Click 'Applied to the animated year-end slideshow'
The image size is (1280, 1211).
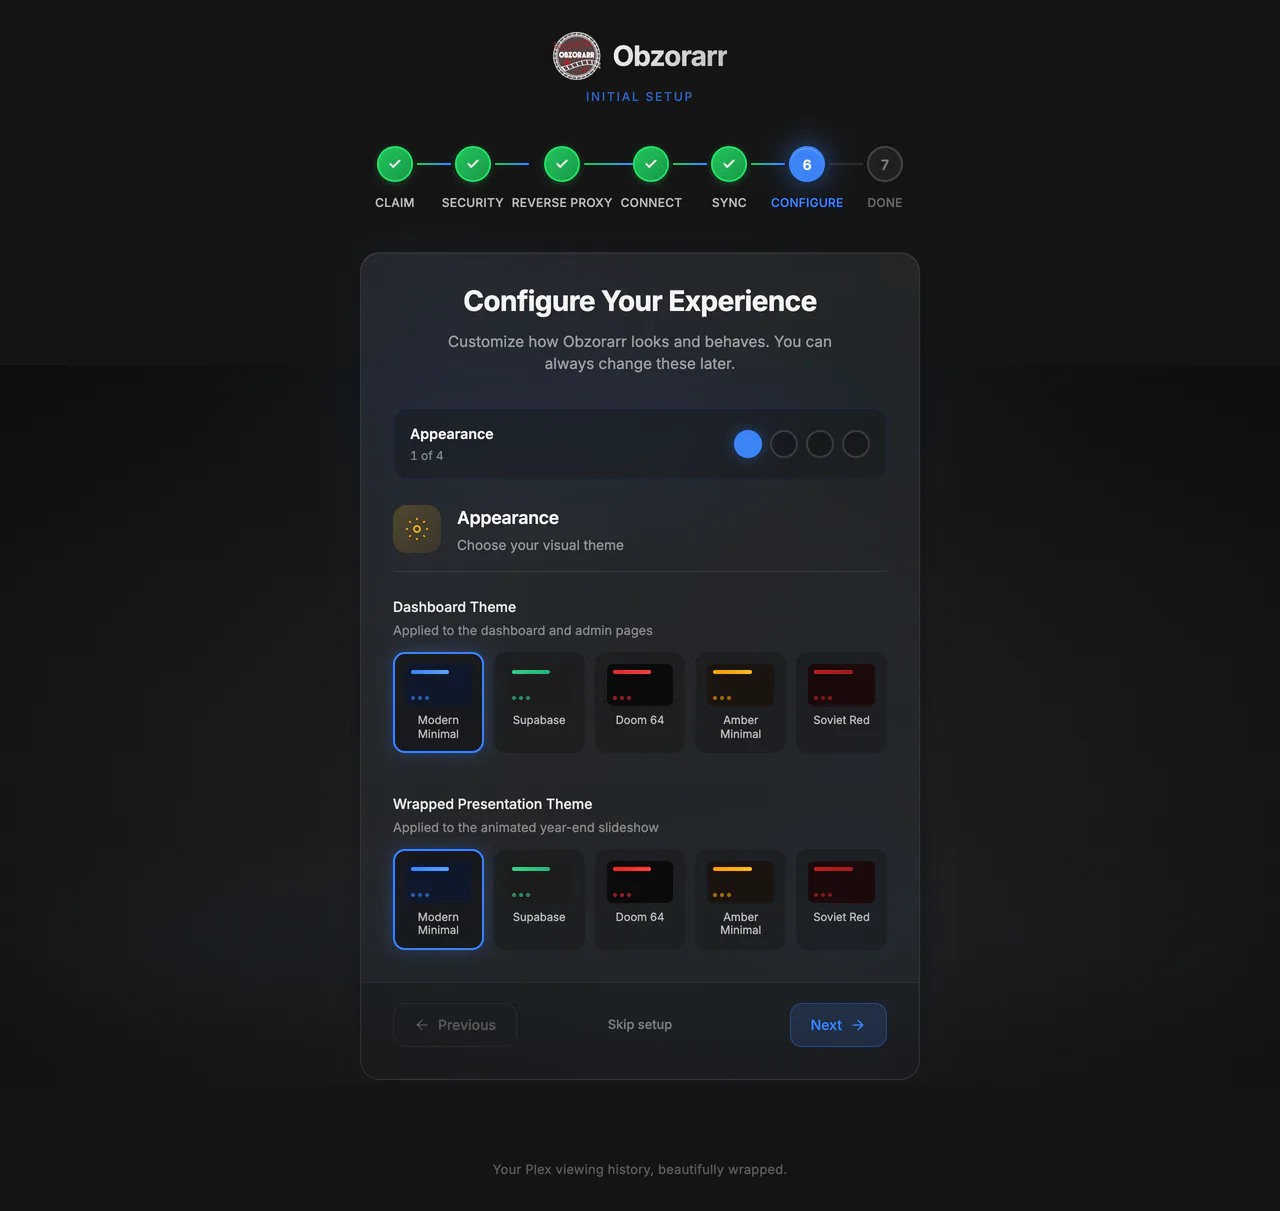[526, 828]
